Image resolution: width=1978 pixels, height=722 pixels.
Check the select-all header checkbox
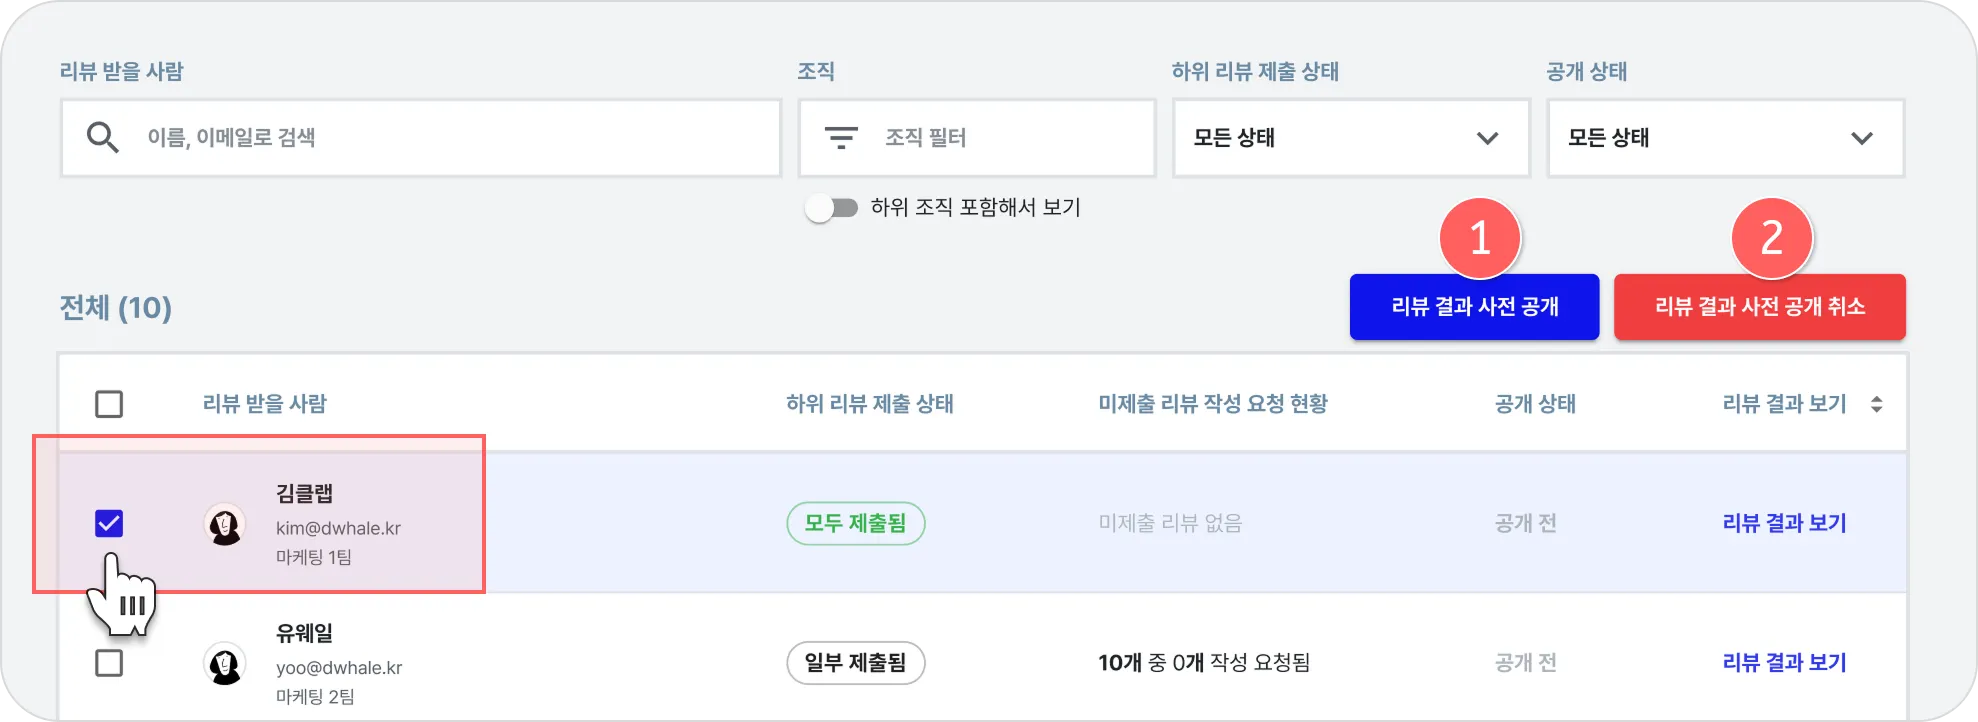click(109, 404)
